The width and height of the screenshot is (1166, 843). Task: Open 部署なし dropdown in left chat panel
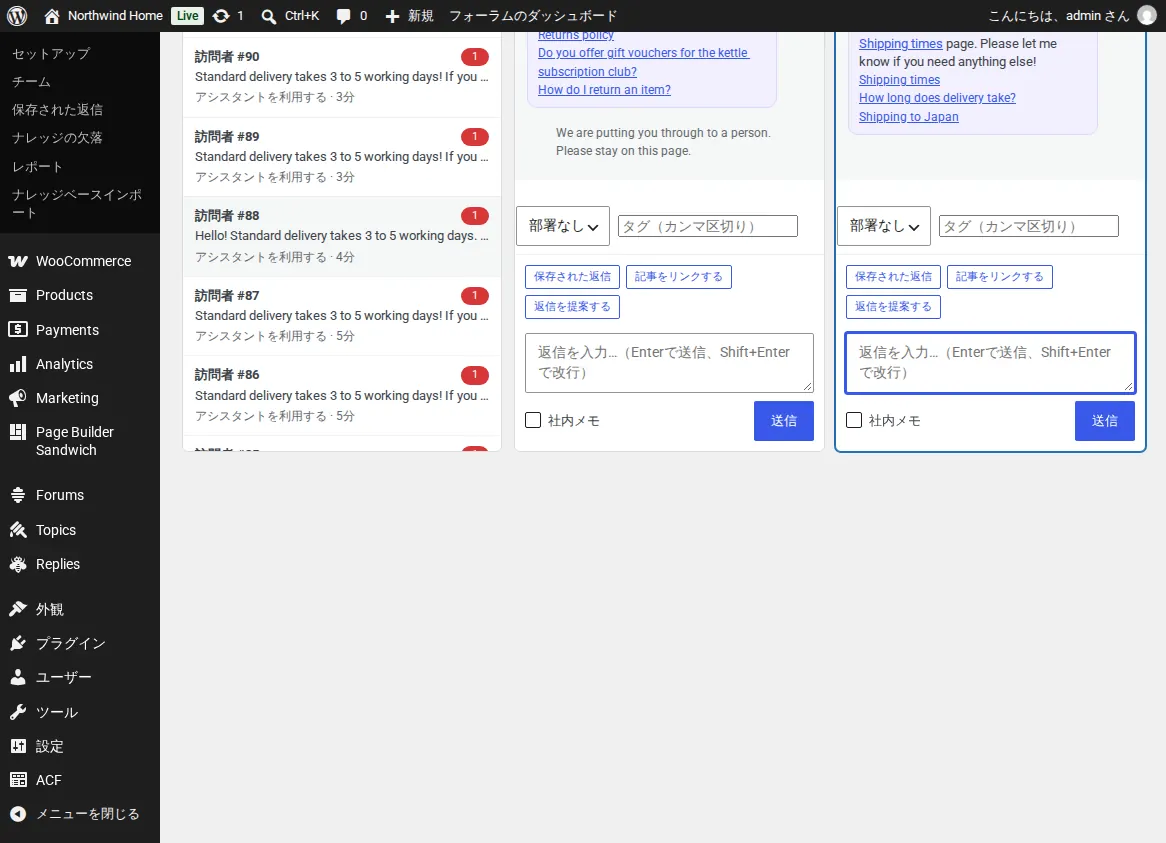pyautogui.click(x=562, y=226)
